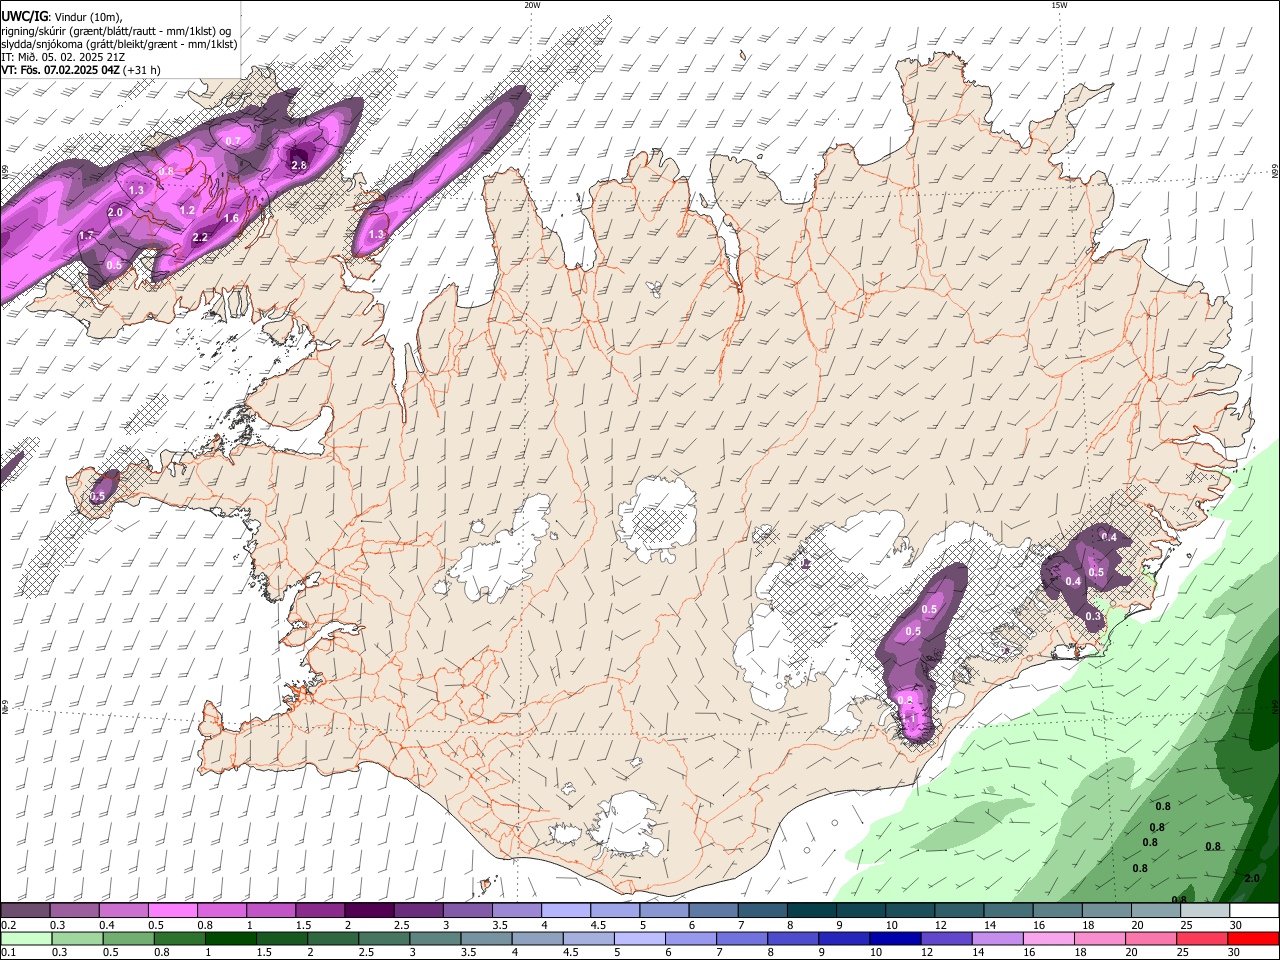Select the dark teal swatch at 8 on the snow scale

[x=812, y=911]
